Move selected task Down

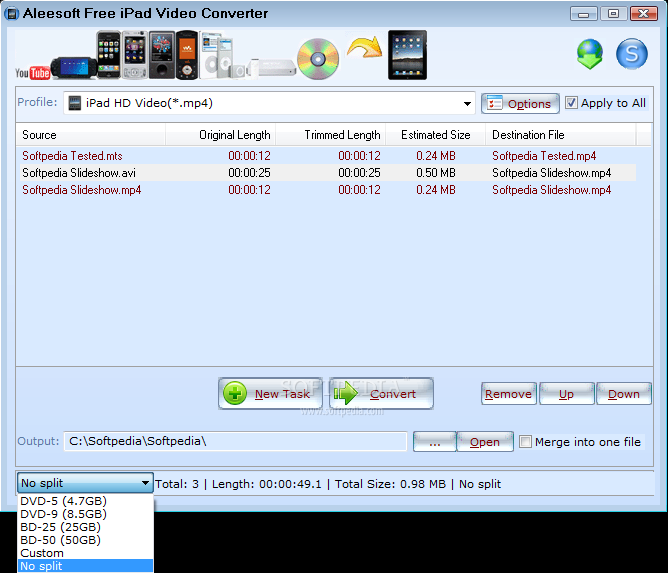coord(624,394)
